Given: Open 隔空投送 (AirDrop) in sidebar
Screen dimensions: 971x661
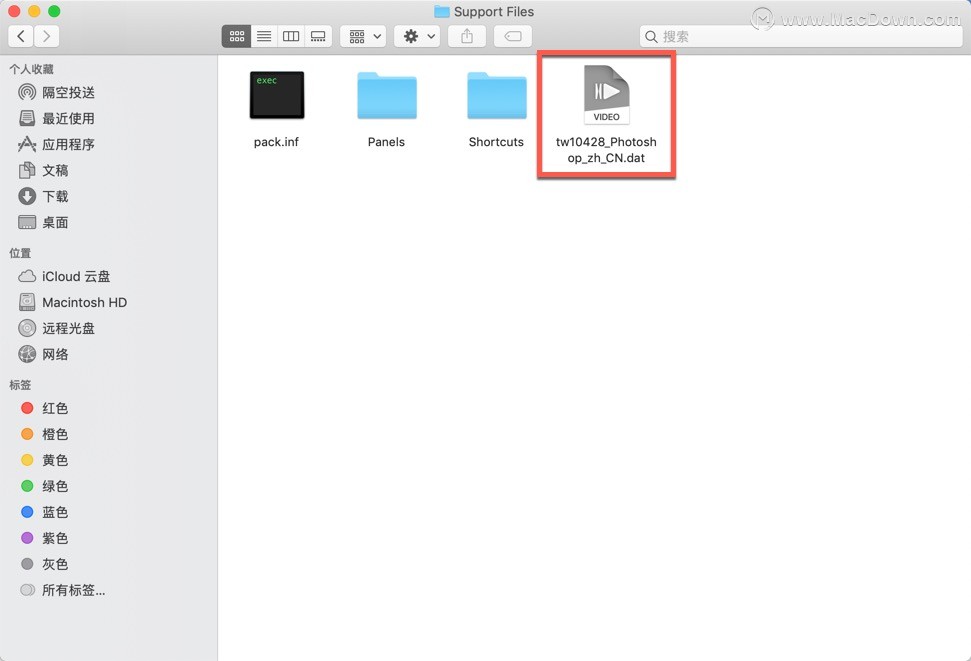Looking at the screenshot, I should [x=68, y=92].
